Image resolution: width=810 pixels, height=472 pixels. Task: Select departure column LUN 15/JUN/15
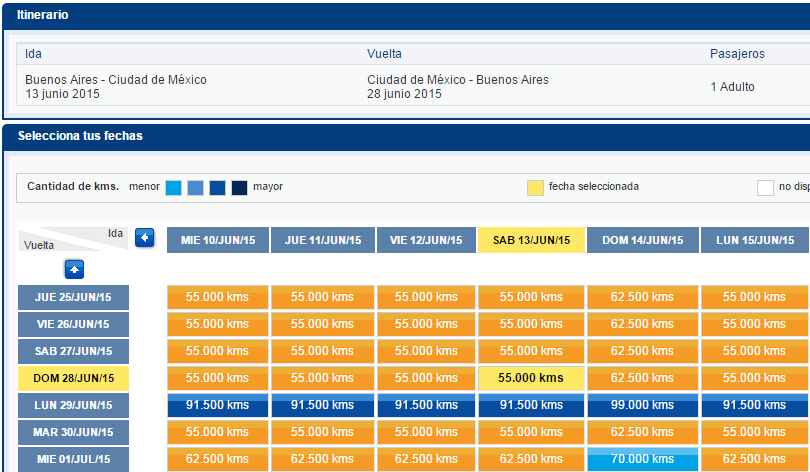(755, 240)
